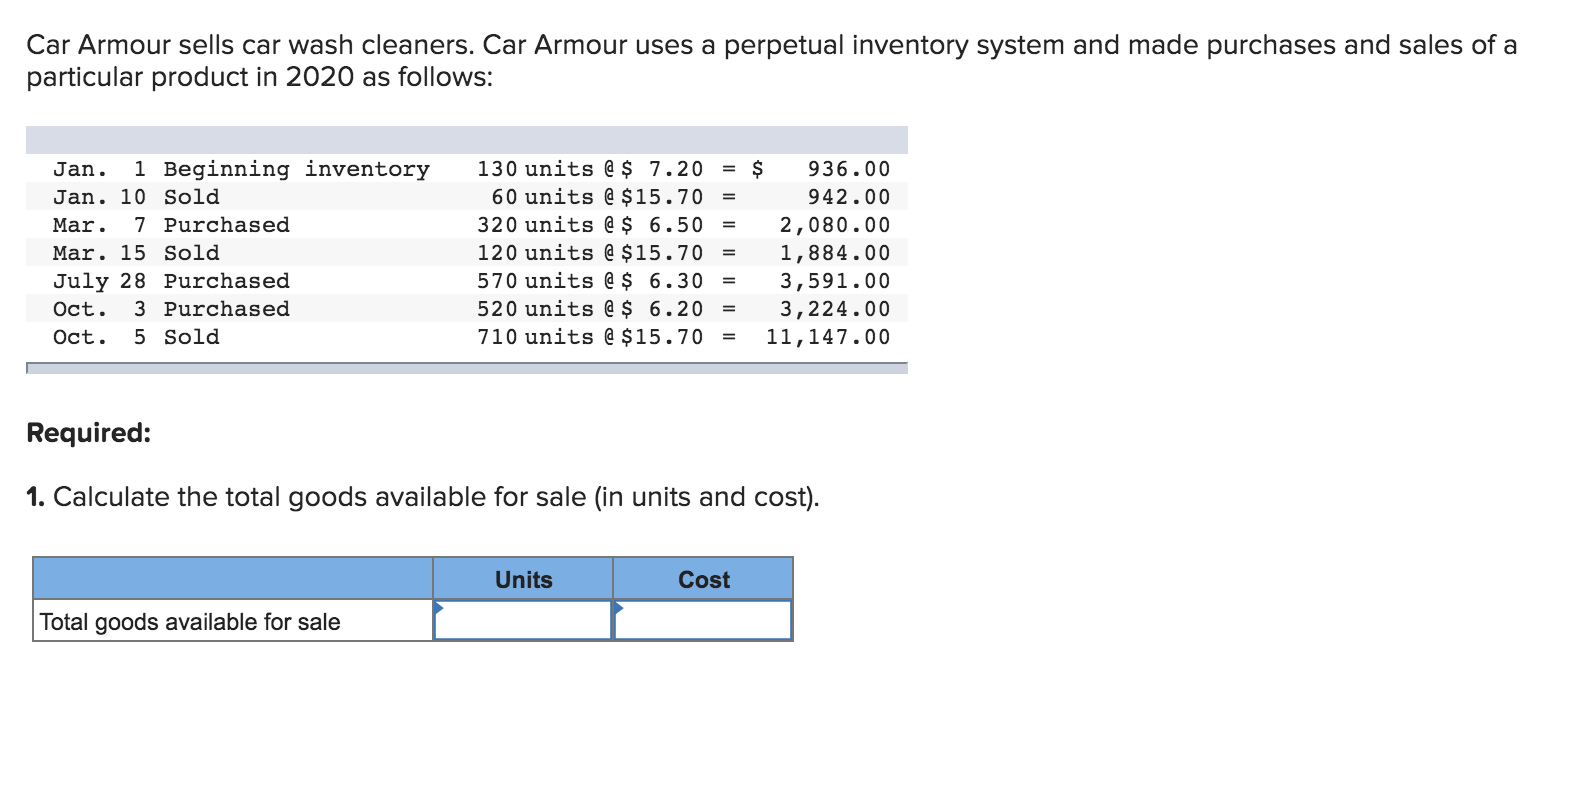Click the 'July 28 Purchased' entry

click(x=171, y=281)
